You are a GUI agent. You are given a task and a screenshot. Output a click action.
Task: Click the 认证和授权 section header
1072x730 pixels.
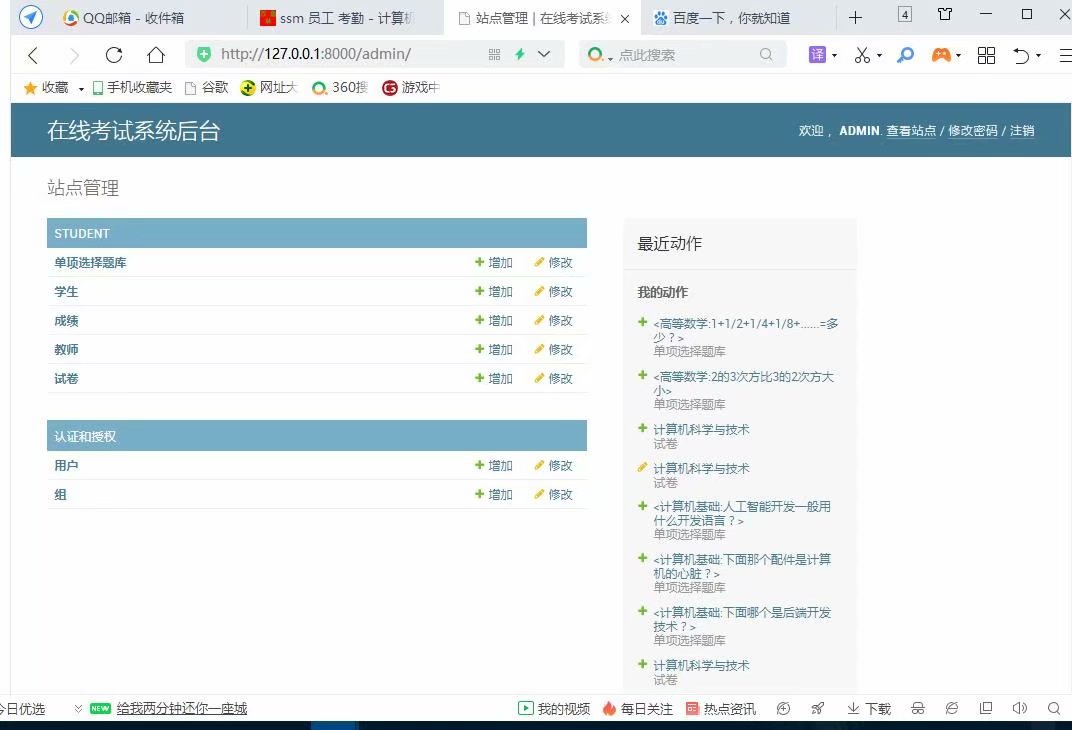point(317,436)
